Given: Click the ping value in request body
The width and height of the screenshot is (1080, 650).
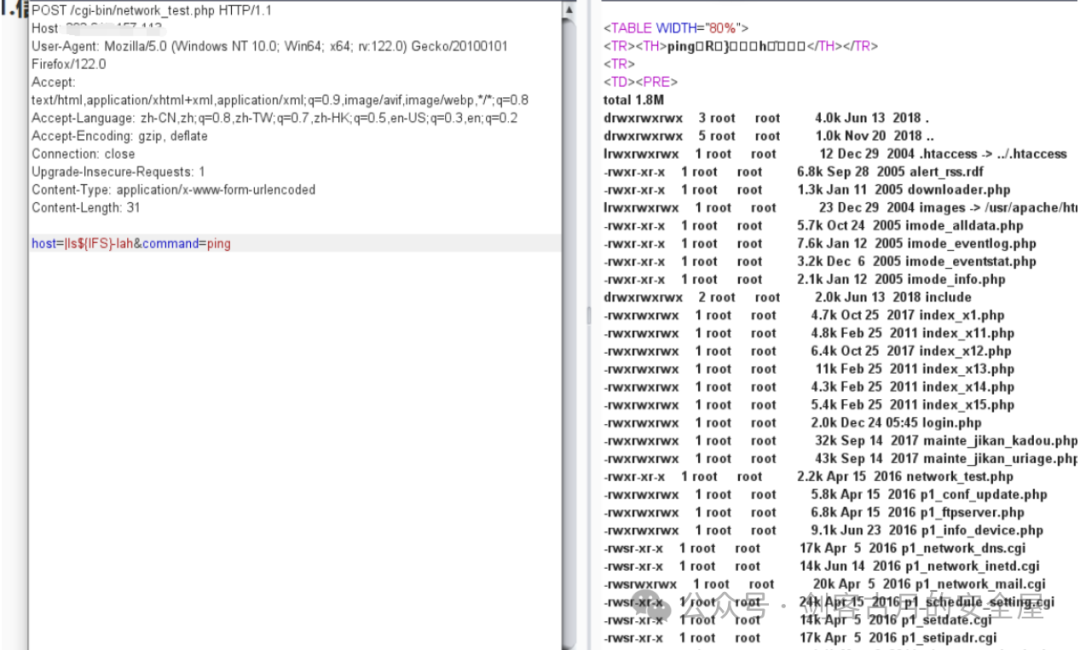Looking at the screenshot, I should 218,243.
